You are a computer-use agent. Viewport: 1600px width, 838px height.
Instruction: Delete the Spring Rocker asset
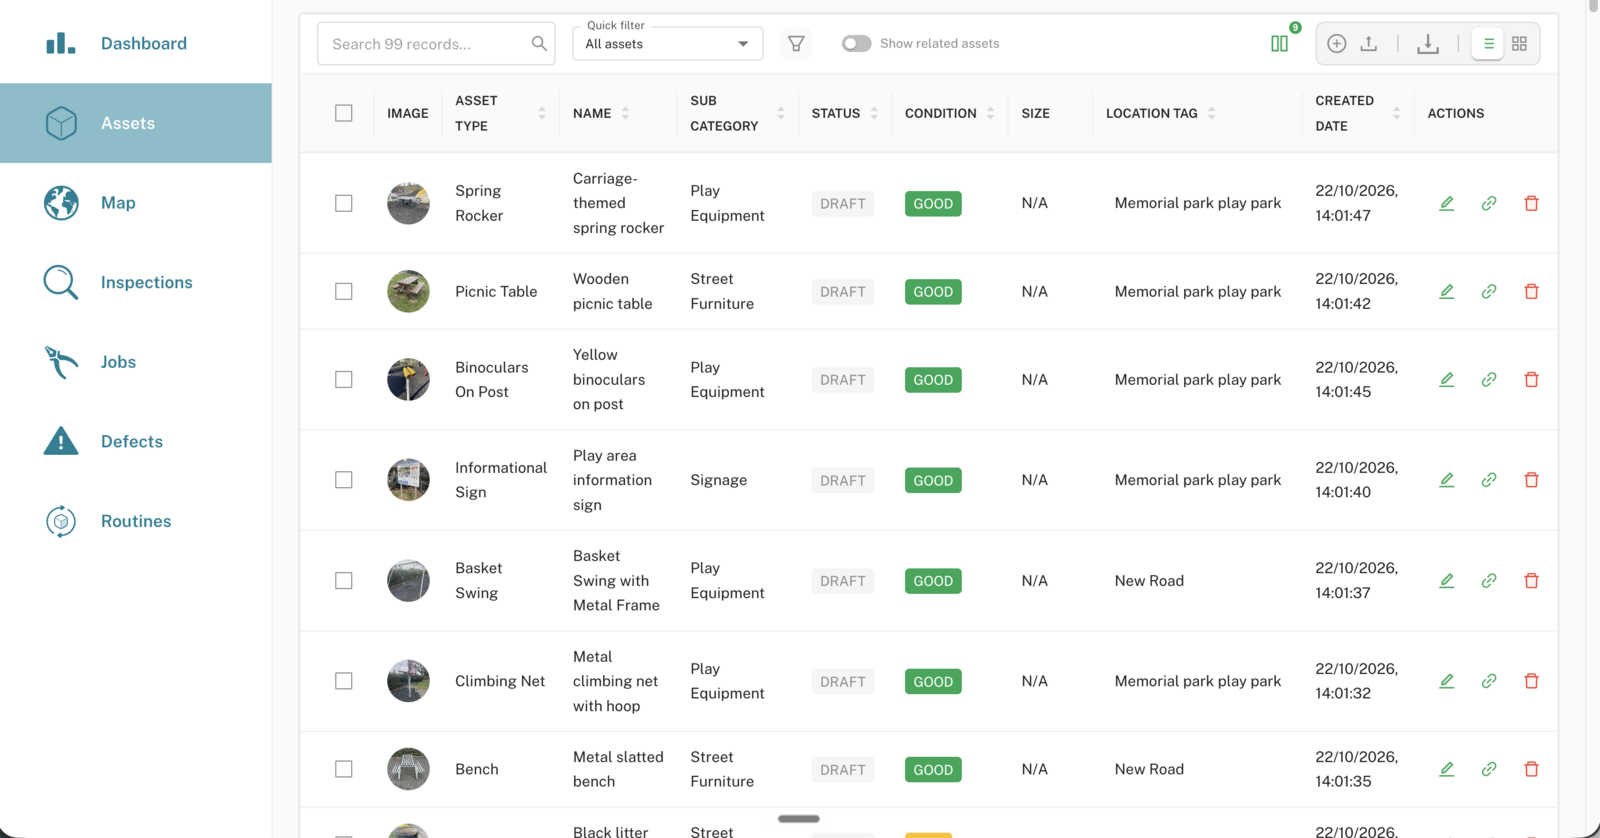pyautogui.click(x=1531, y=203)
